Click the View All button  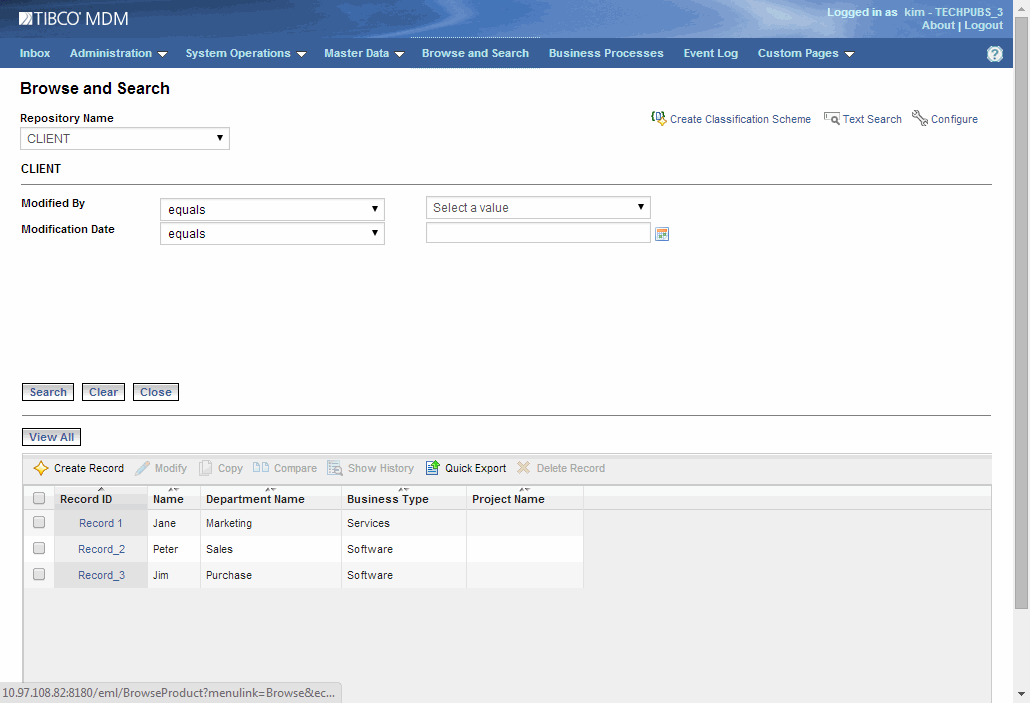tap(51, 437)
